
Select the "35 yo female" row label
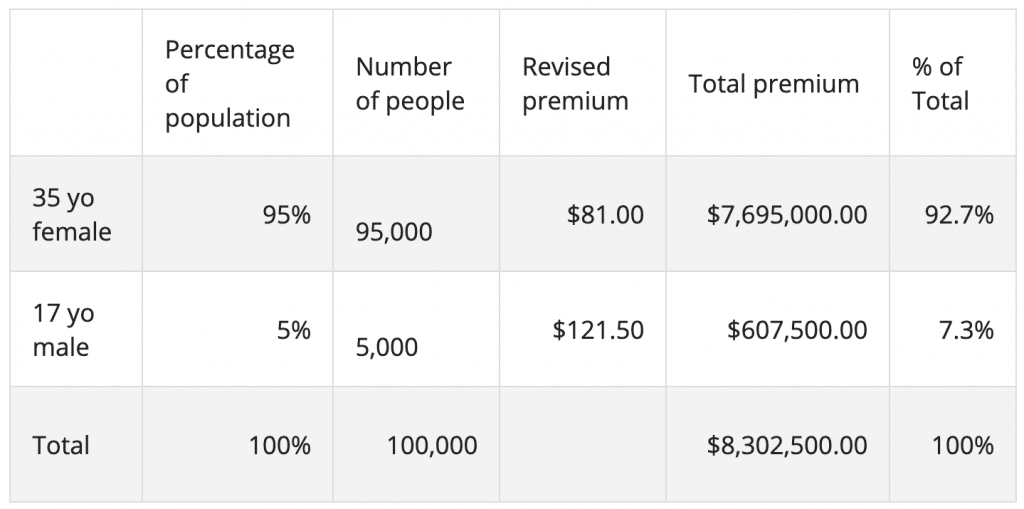click(x=72, y=214)
